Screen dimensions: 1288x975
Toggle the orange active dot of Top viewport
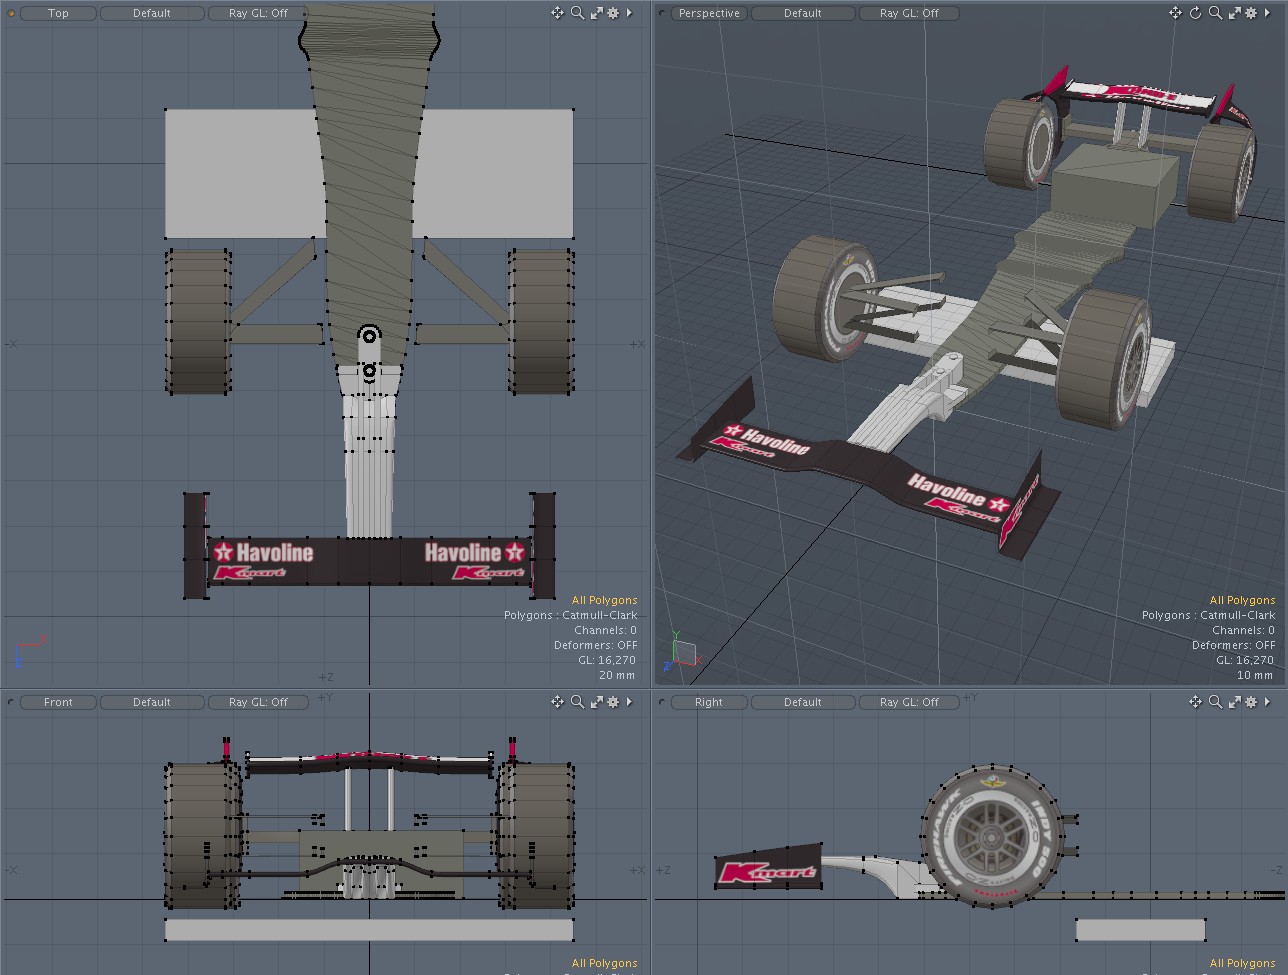(12, 13)
